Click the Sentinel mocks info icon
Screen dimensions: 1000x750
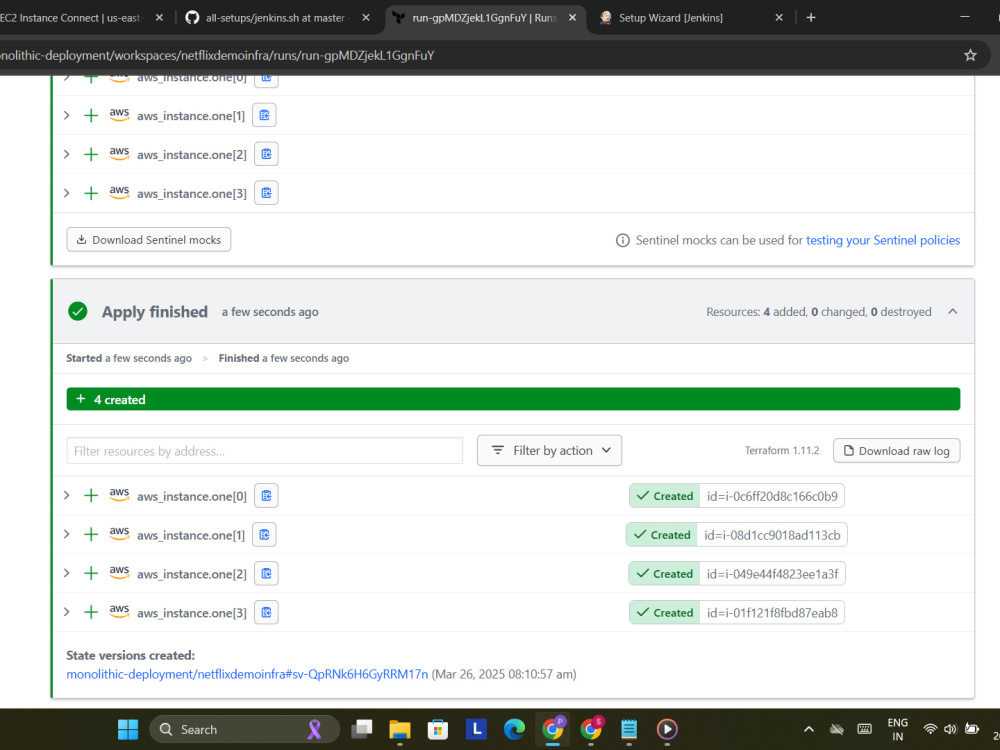(622, 240)
